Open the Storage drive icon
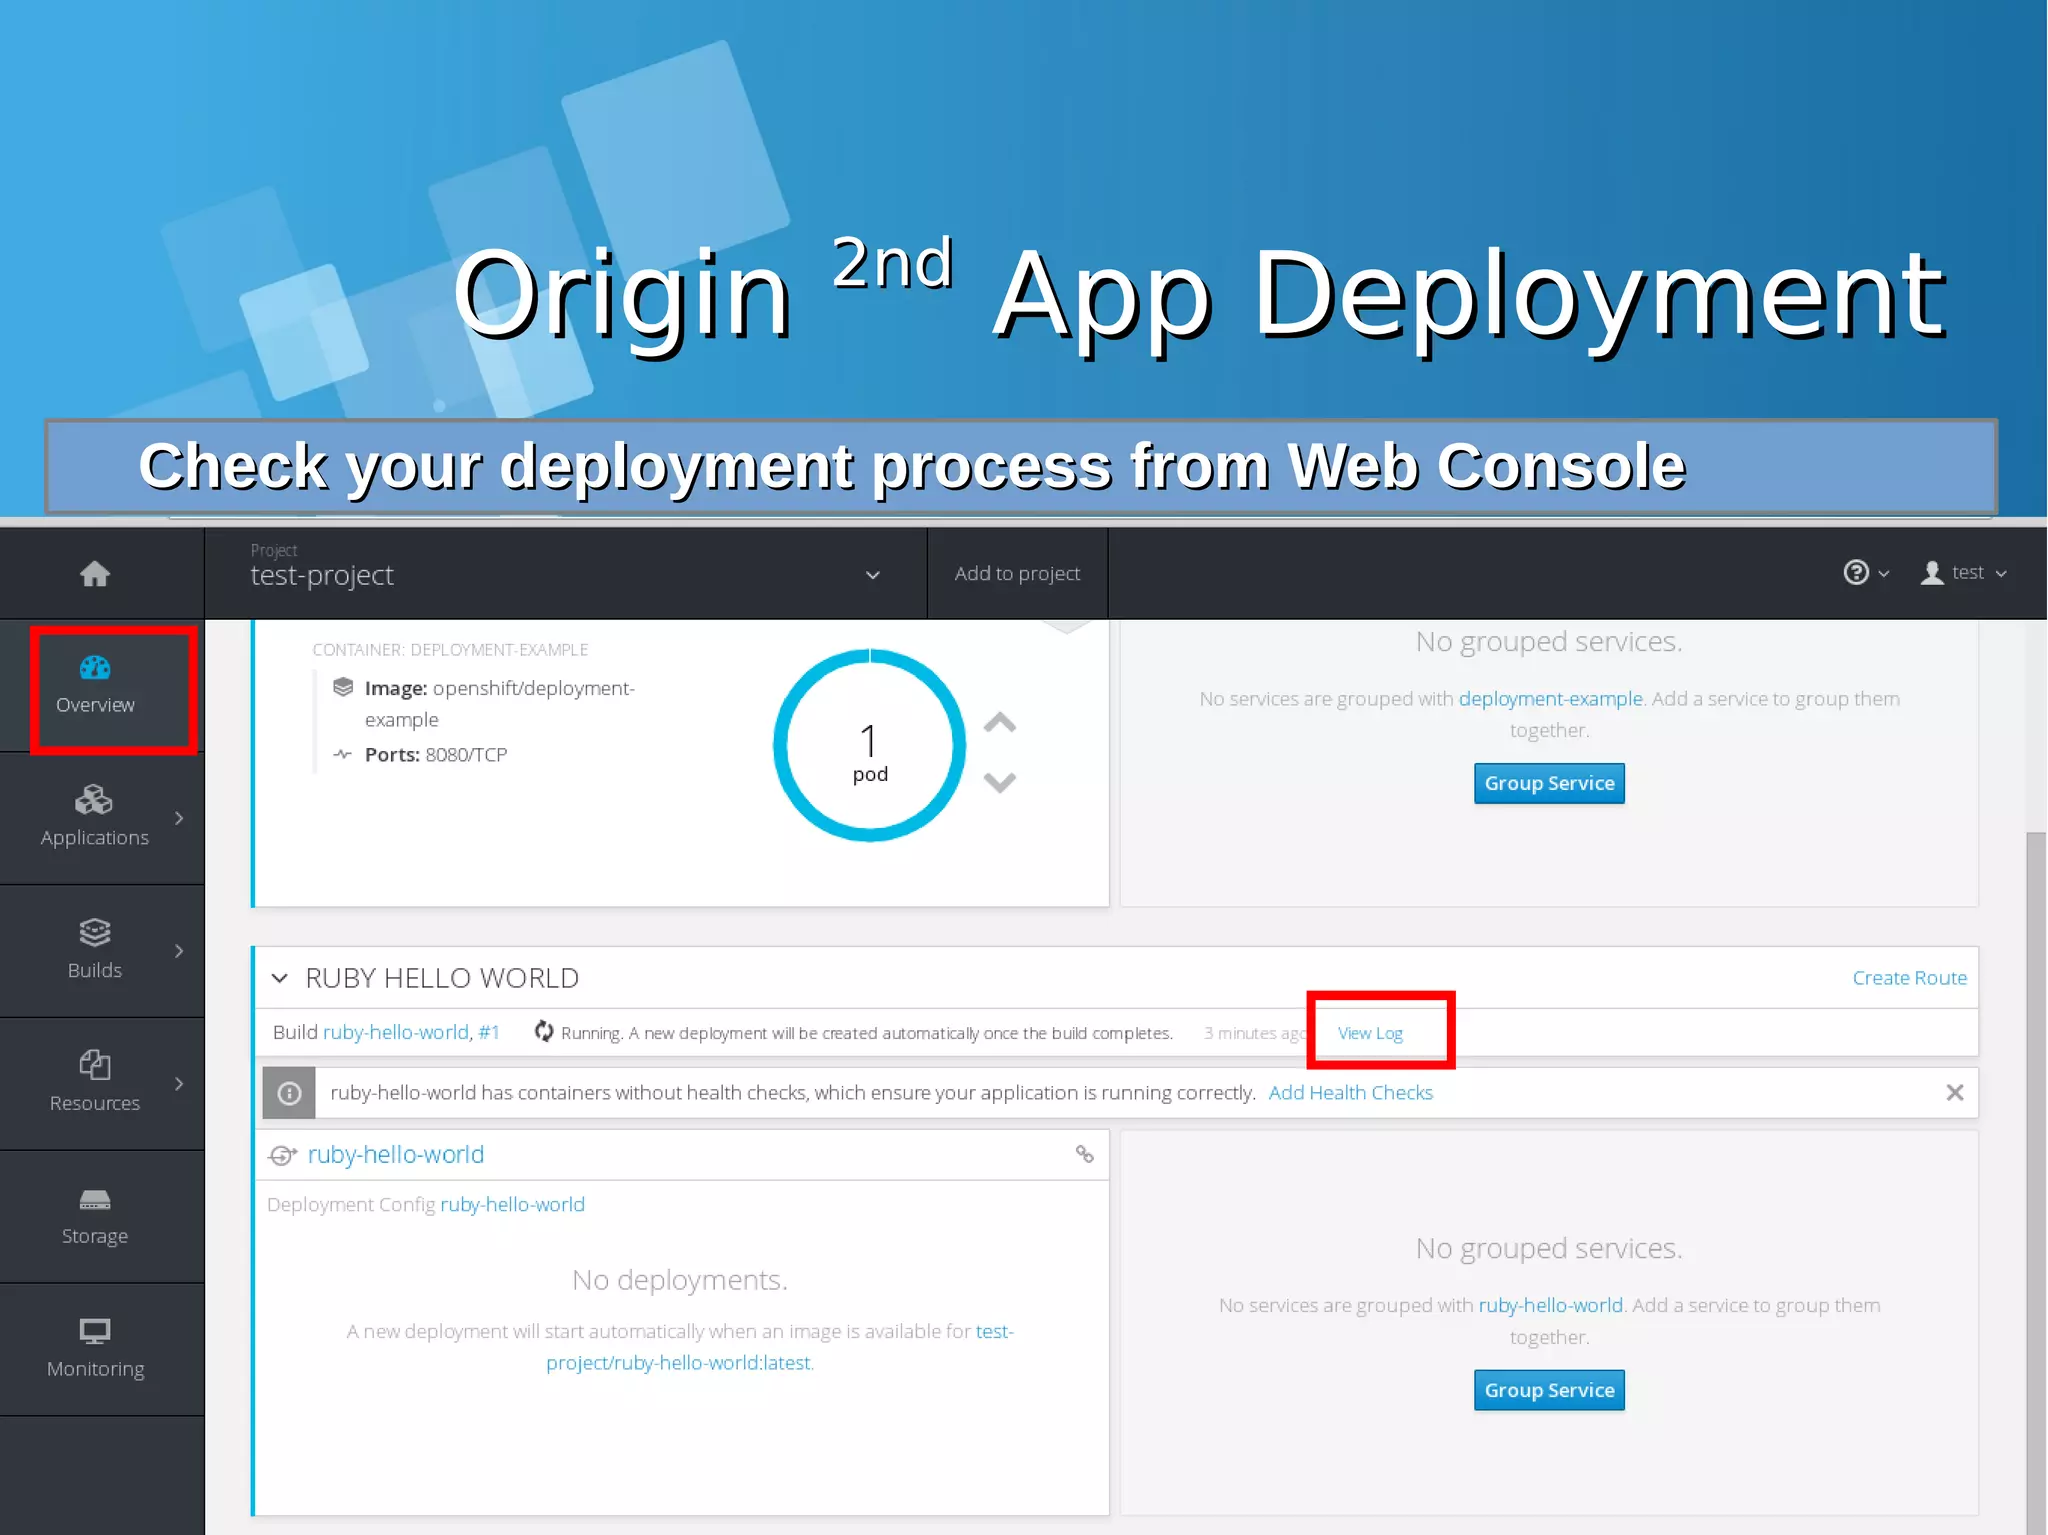 [x=95, y=1199]
